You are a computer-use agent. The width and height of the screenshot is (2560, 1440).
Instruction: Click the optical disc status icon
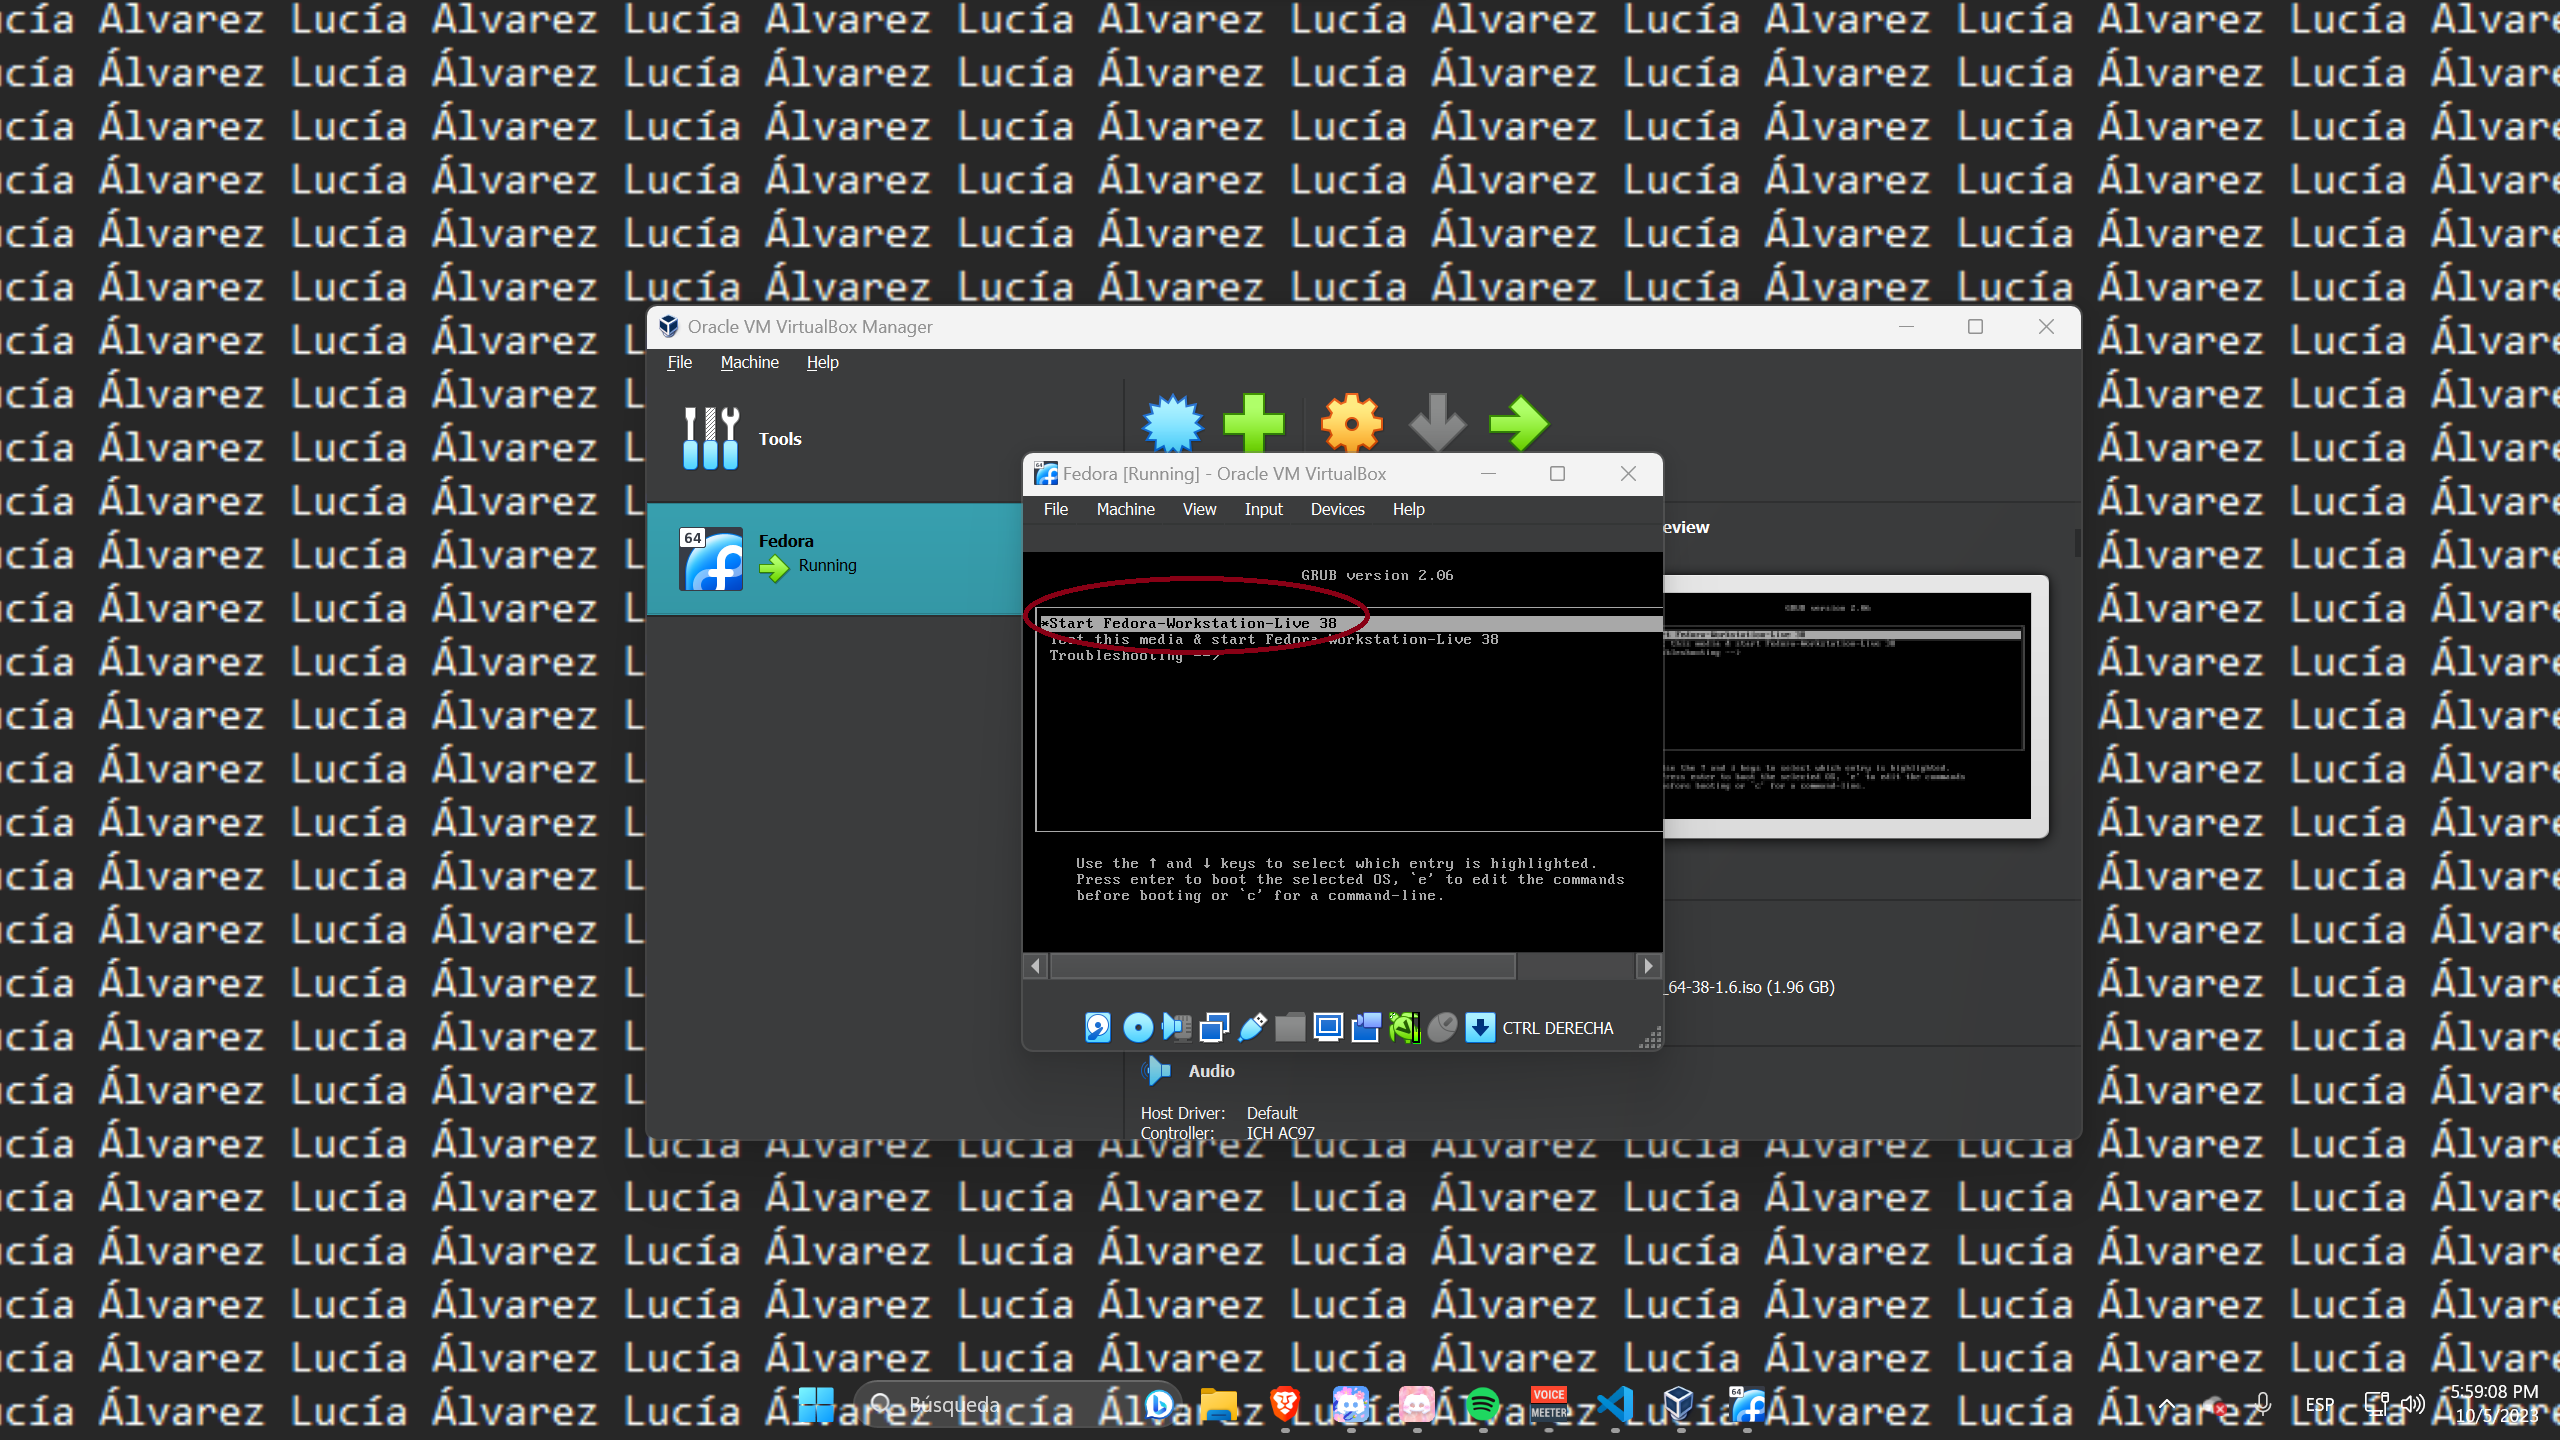pos(1138,1027)
